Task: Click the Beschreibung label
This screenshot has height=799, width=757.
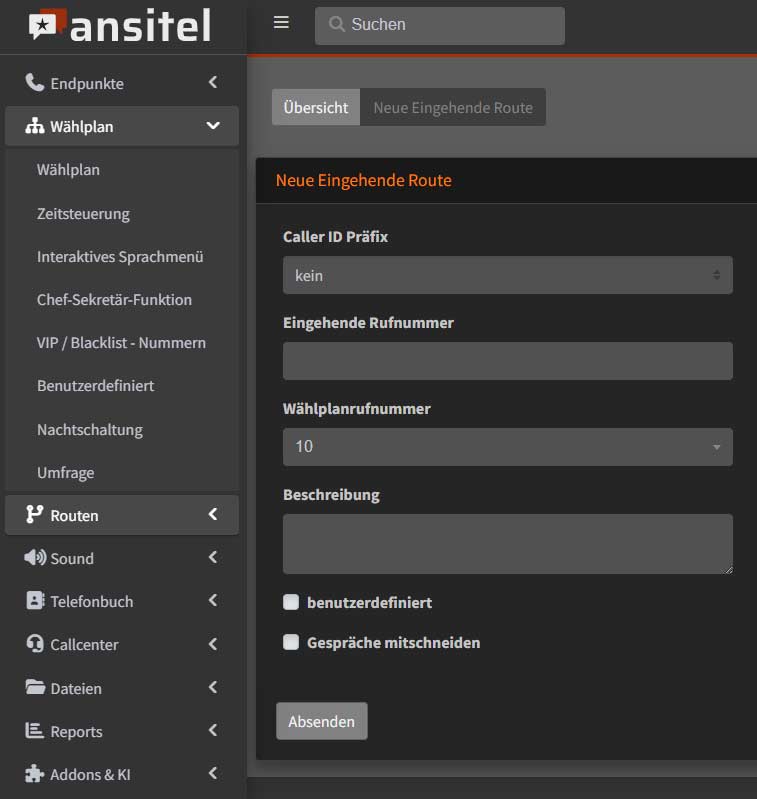Action: pyautogui.click(x=331, y=495)
